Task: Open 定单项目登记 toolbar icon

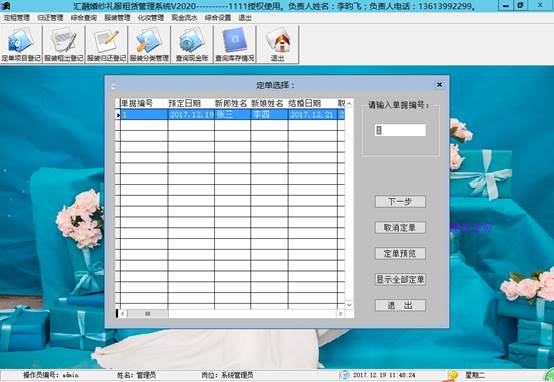Action: tap(21, 45)
